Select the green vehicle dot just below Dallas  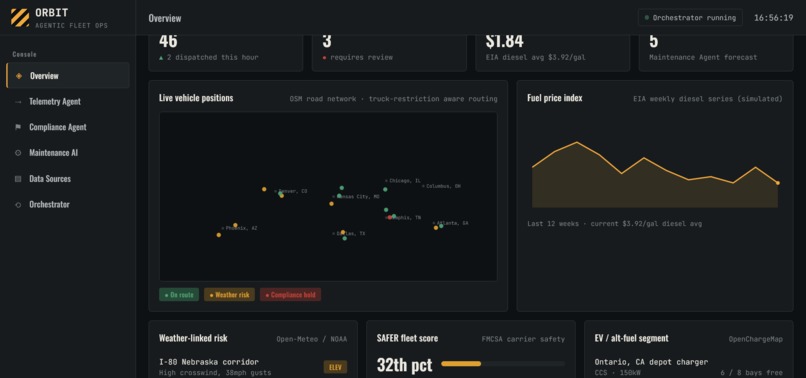tap(344, 238)
